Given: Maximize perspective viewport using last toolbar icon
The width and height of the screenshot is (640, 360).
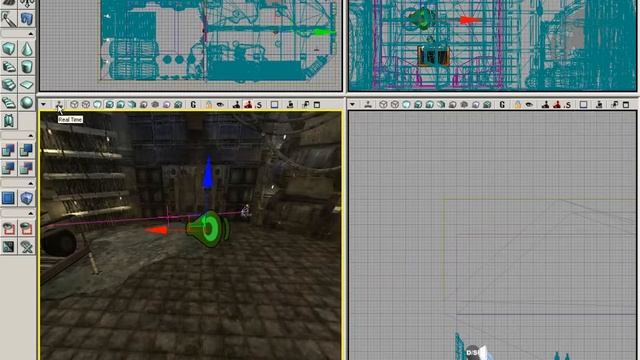Looking at the screenshot, I should point(317,105).
